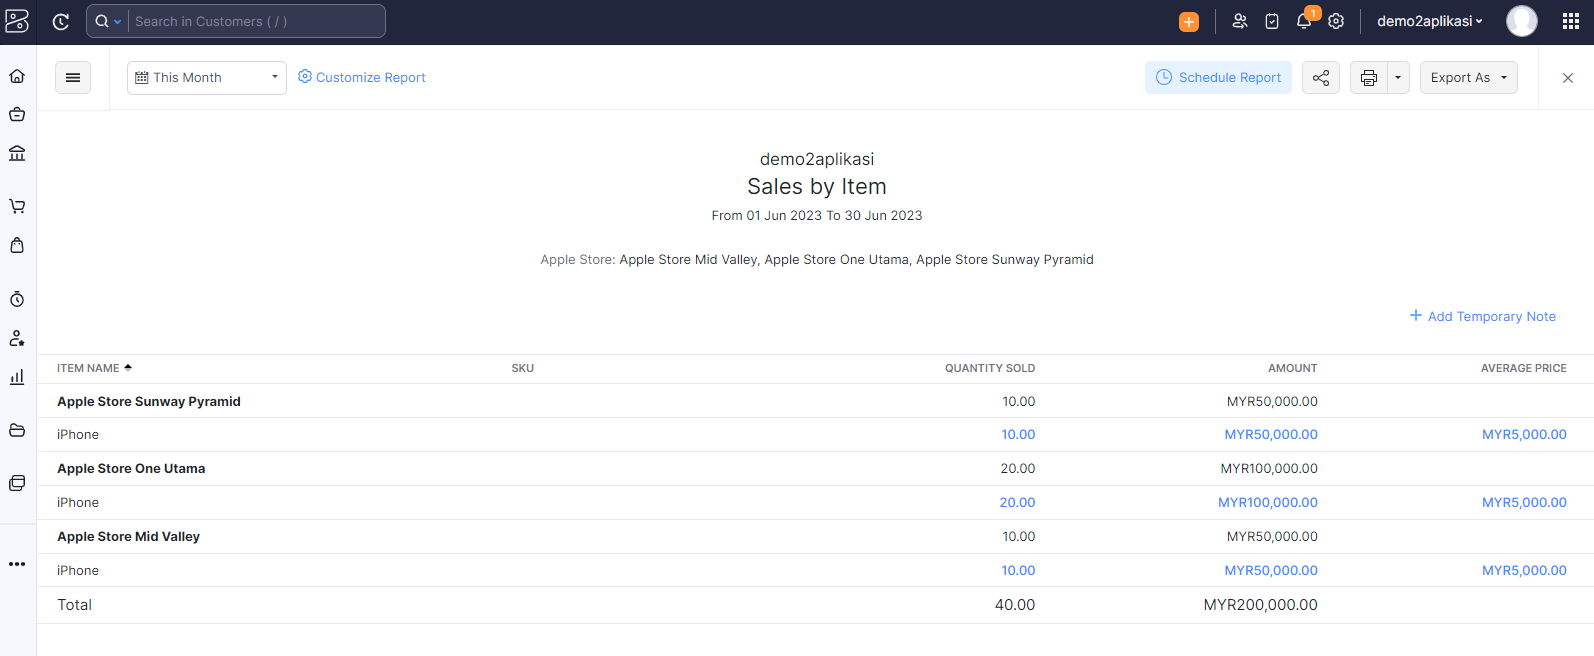Select the Apple Store Sunway Pyramid group row
Screen dimensions: 1594x656
point(815,401)
